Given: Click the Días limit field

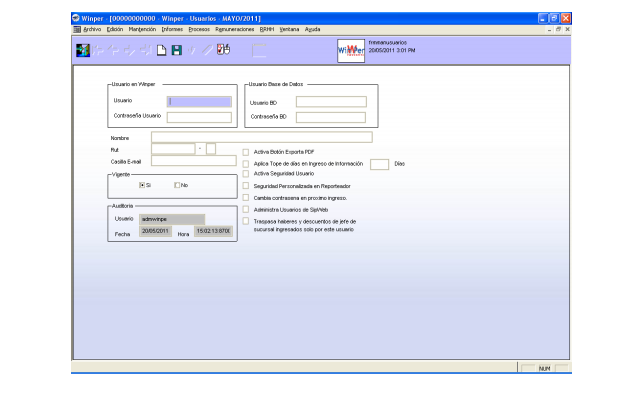Looking at the screenshot, I should [x=379, y=164].
